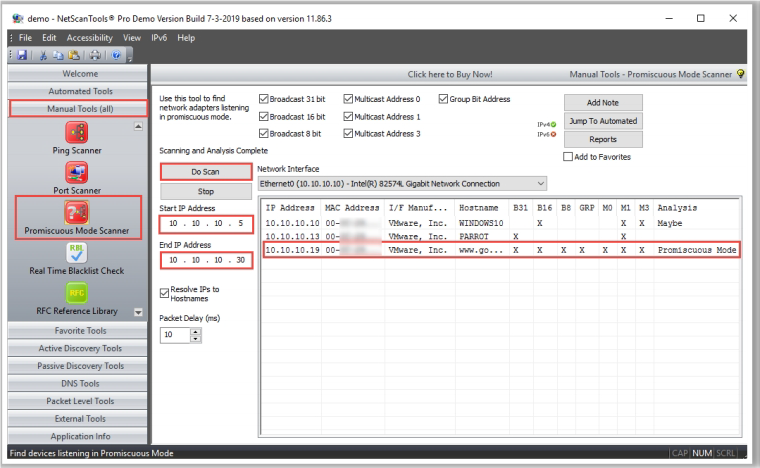The height and width of the screenshot is (468, 760).
Task: Toggle the Group Bit Address checkbox
Action: click(x=441, y=100)
